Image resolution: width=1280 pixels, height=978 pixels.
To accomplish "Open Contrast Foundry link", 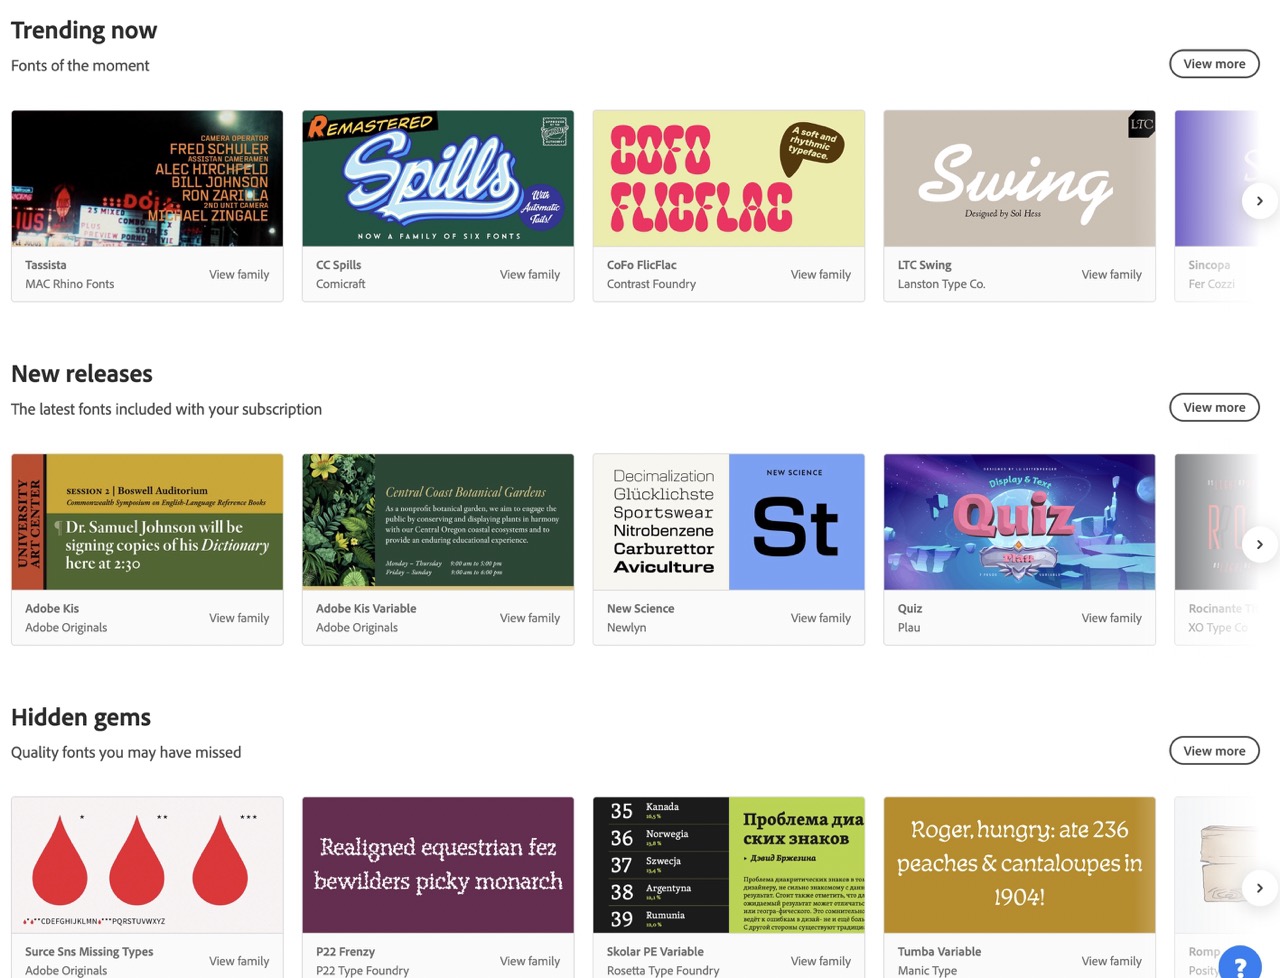I will click(x=651, y=284).
